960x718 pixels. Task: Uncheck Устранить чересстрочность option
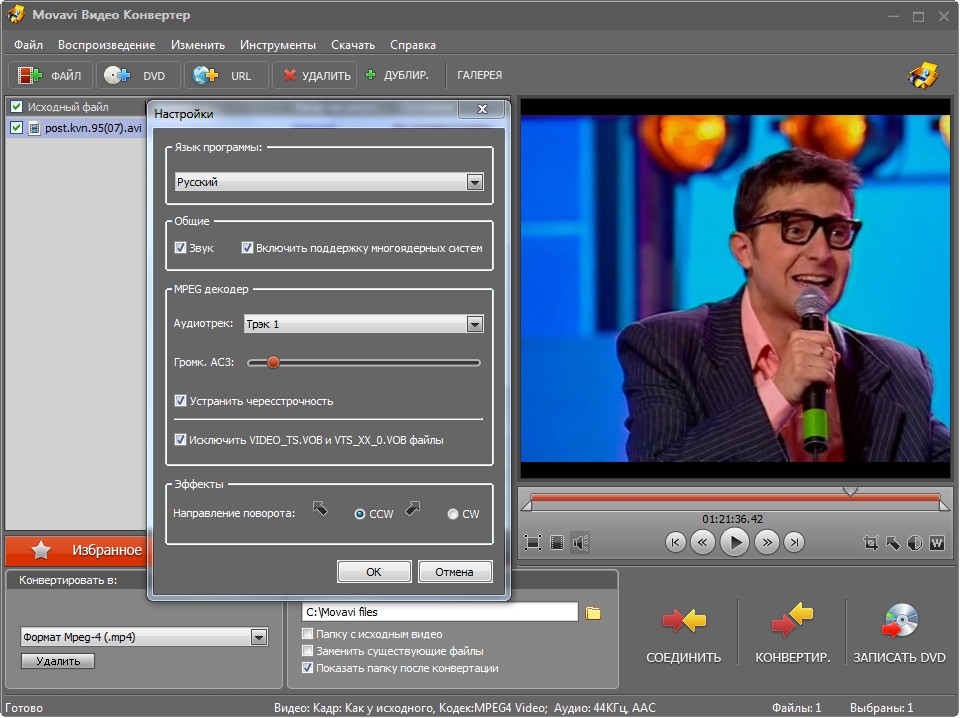pyautogui.click(x=181, y=401)
